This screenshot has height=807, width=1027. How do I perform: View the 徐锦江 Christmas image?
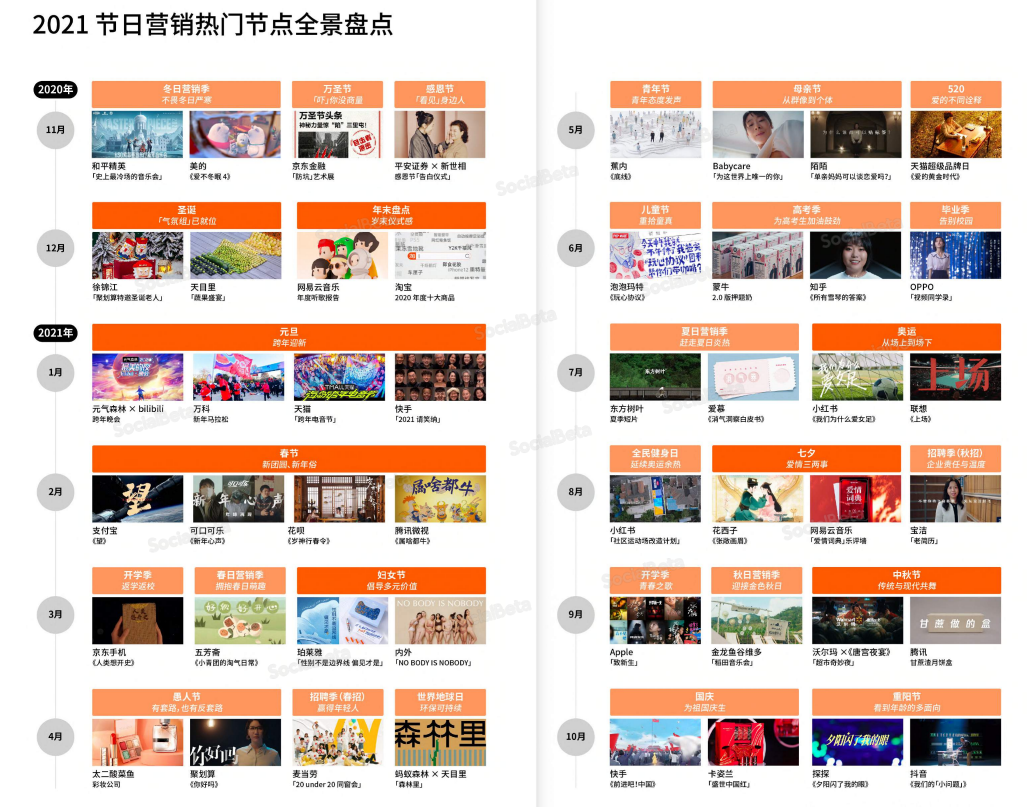point(138,255)
